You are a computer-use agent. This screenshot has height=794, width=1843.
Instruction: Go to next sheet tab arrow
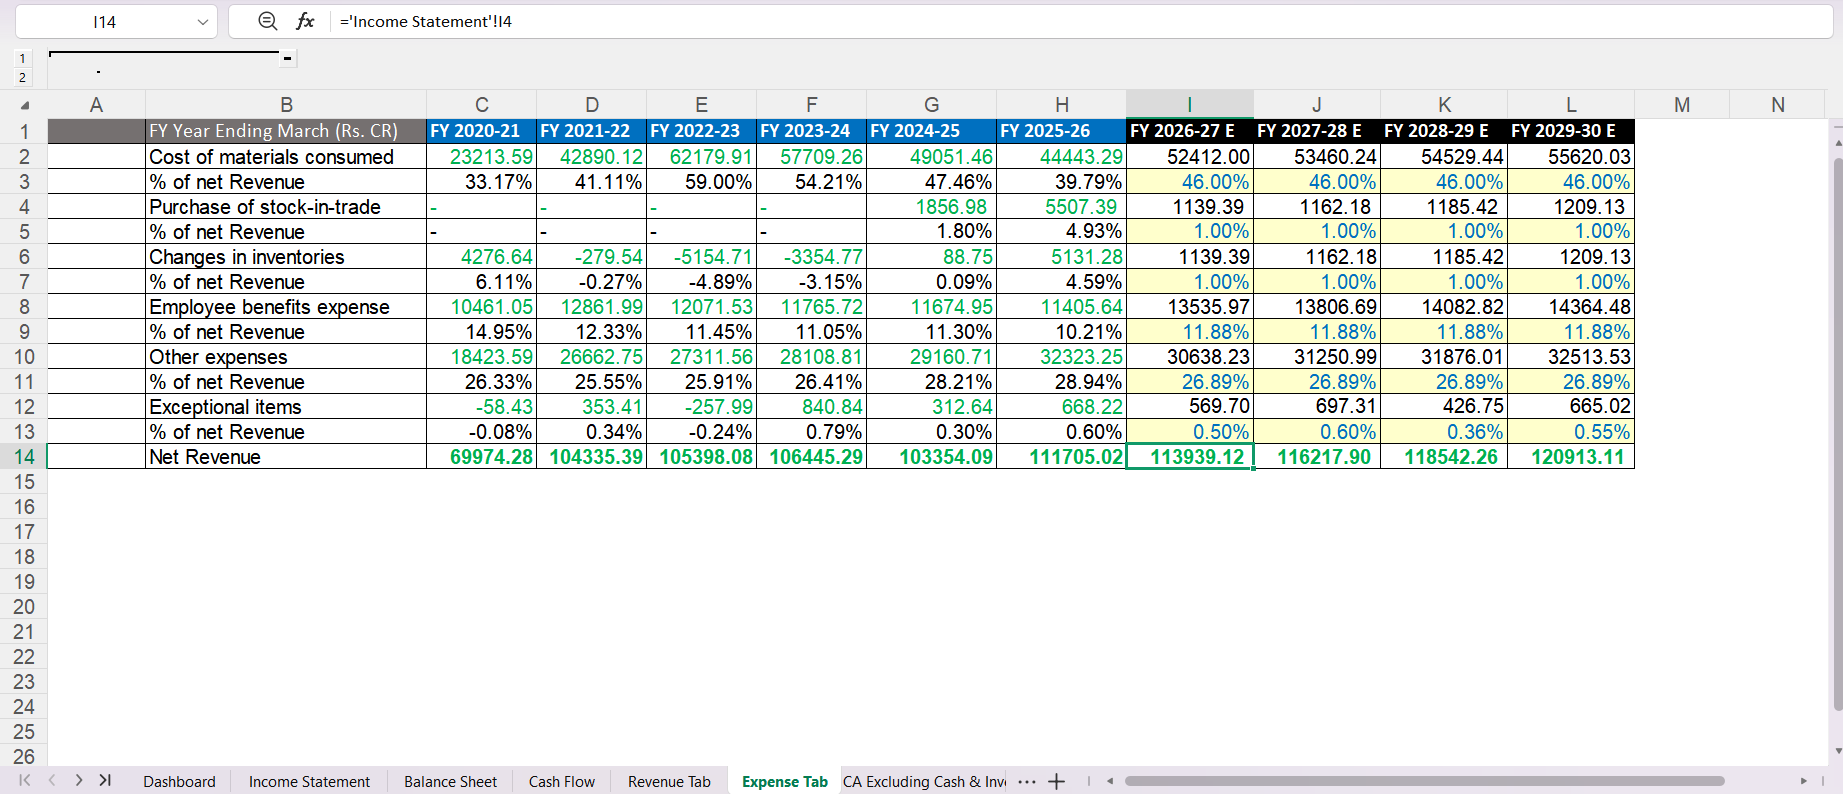point(79,781)
